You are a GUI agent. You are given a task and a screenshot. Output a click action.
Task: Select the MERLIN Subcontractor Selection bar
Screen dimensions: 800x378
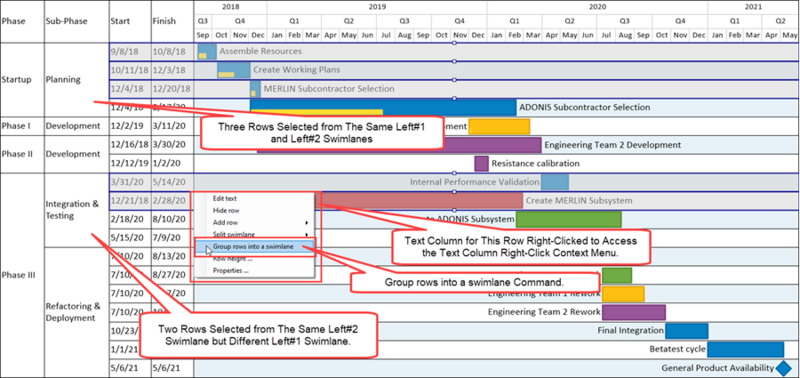pos(255,89)
